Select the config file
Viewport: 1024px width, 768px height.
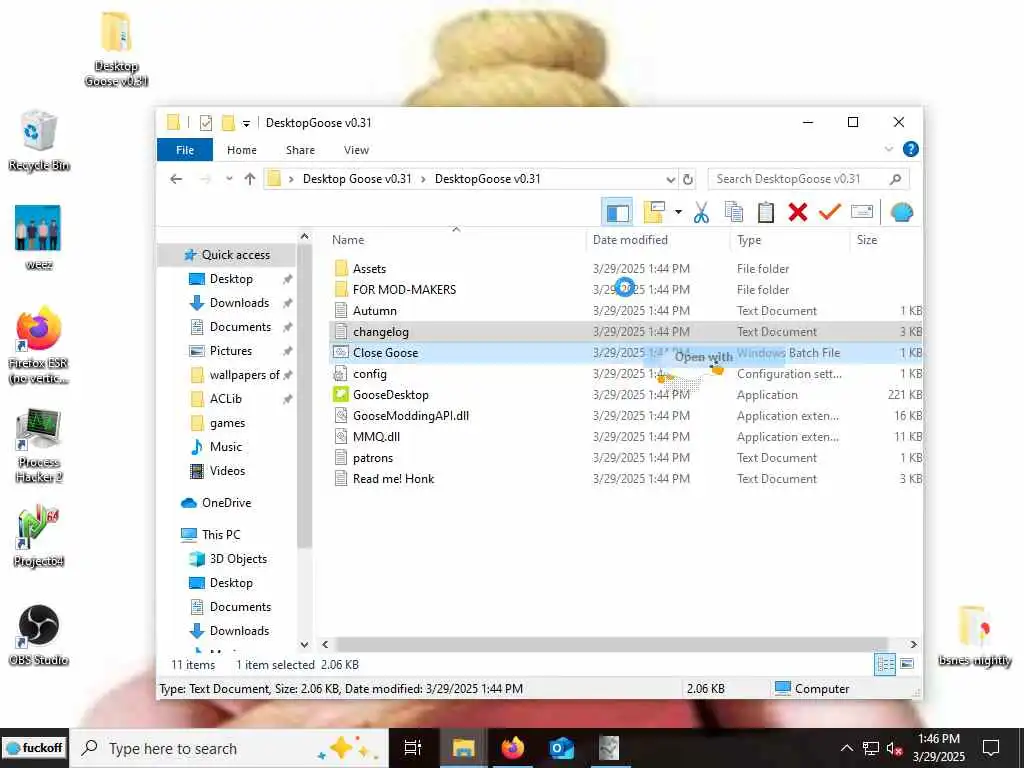pyautogui.click(x=626, y=374)
